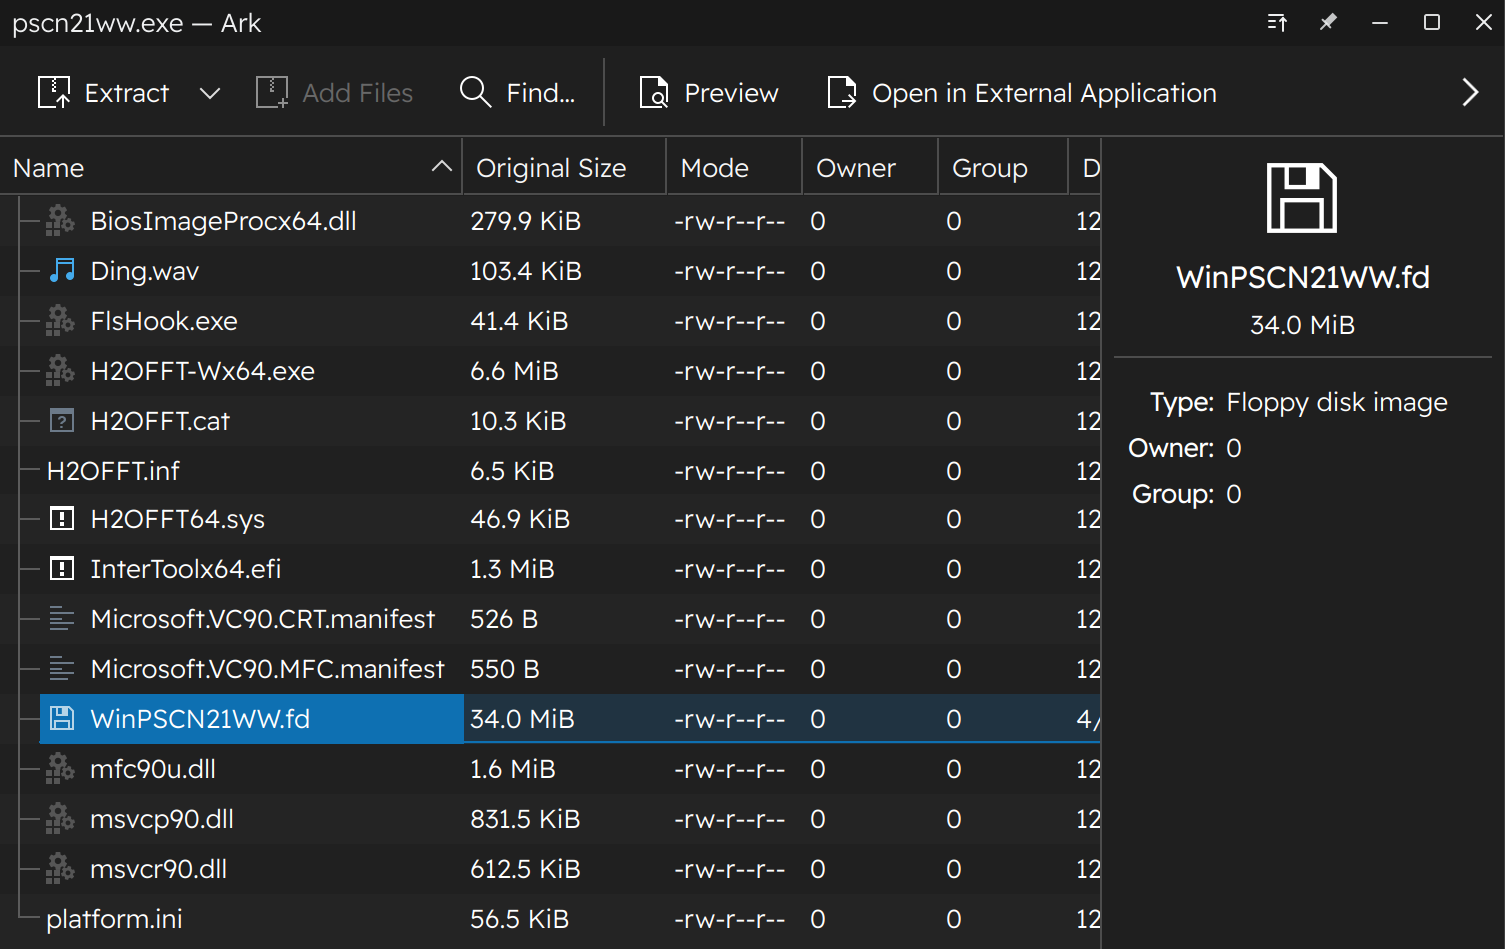
Task: Select the FlsHook.exe file
Action: click(x=164, y=321)
